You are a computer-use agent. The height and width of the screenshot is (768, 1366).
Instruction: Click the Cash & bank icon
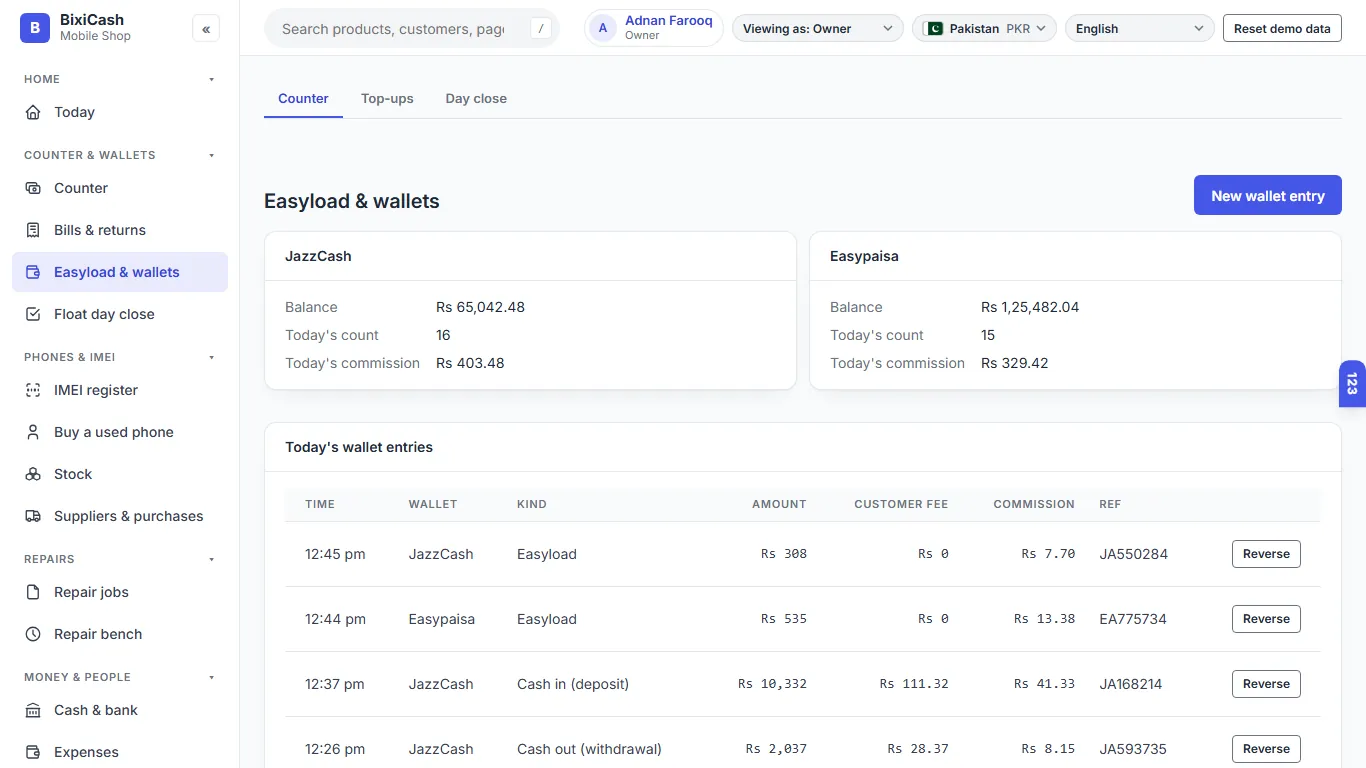tap(33, 710)
